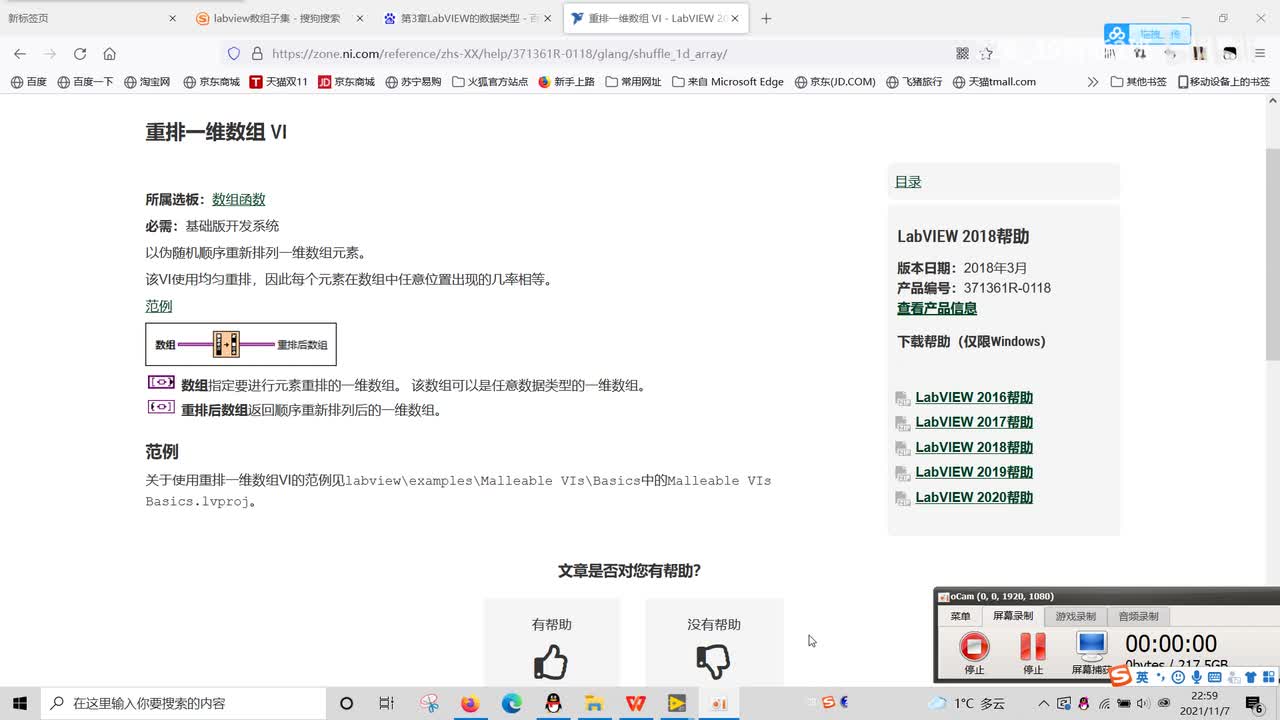Open LabVIEW 2016帮助 link
The height and width of the screenshot is (720, 1280).
(974, 398)
